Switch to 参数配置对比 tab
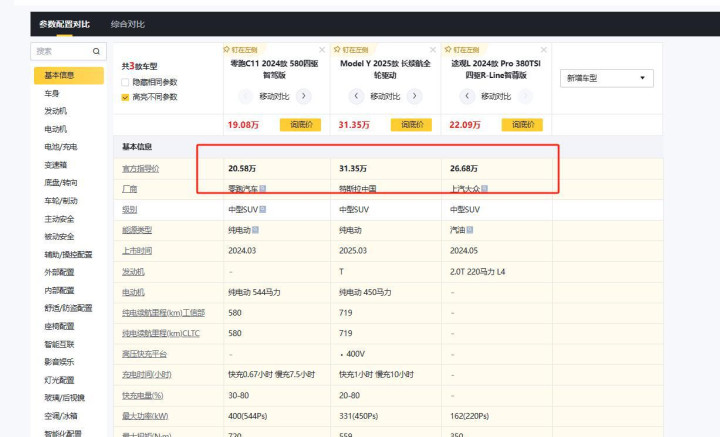720x437 pixels. 64,24
